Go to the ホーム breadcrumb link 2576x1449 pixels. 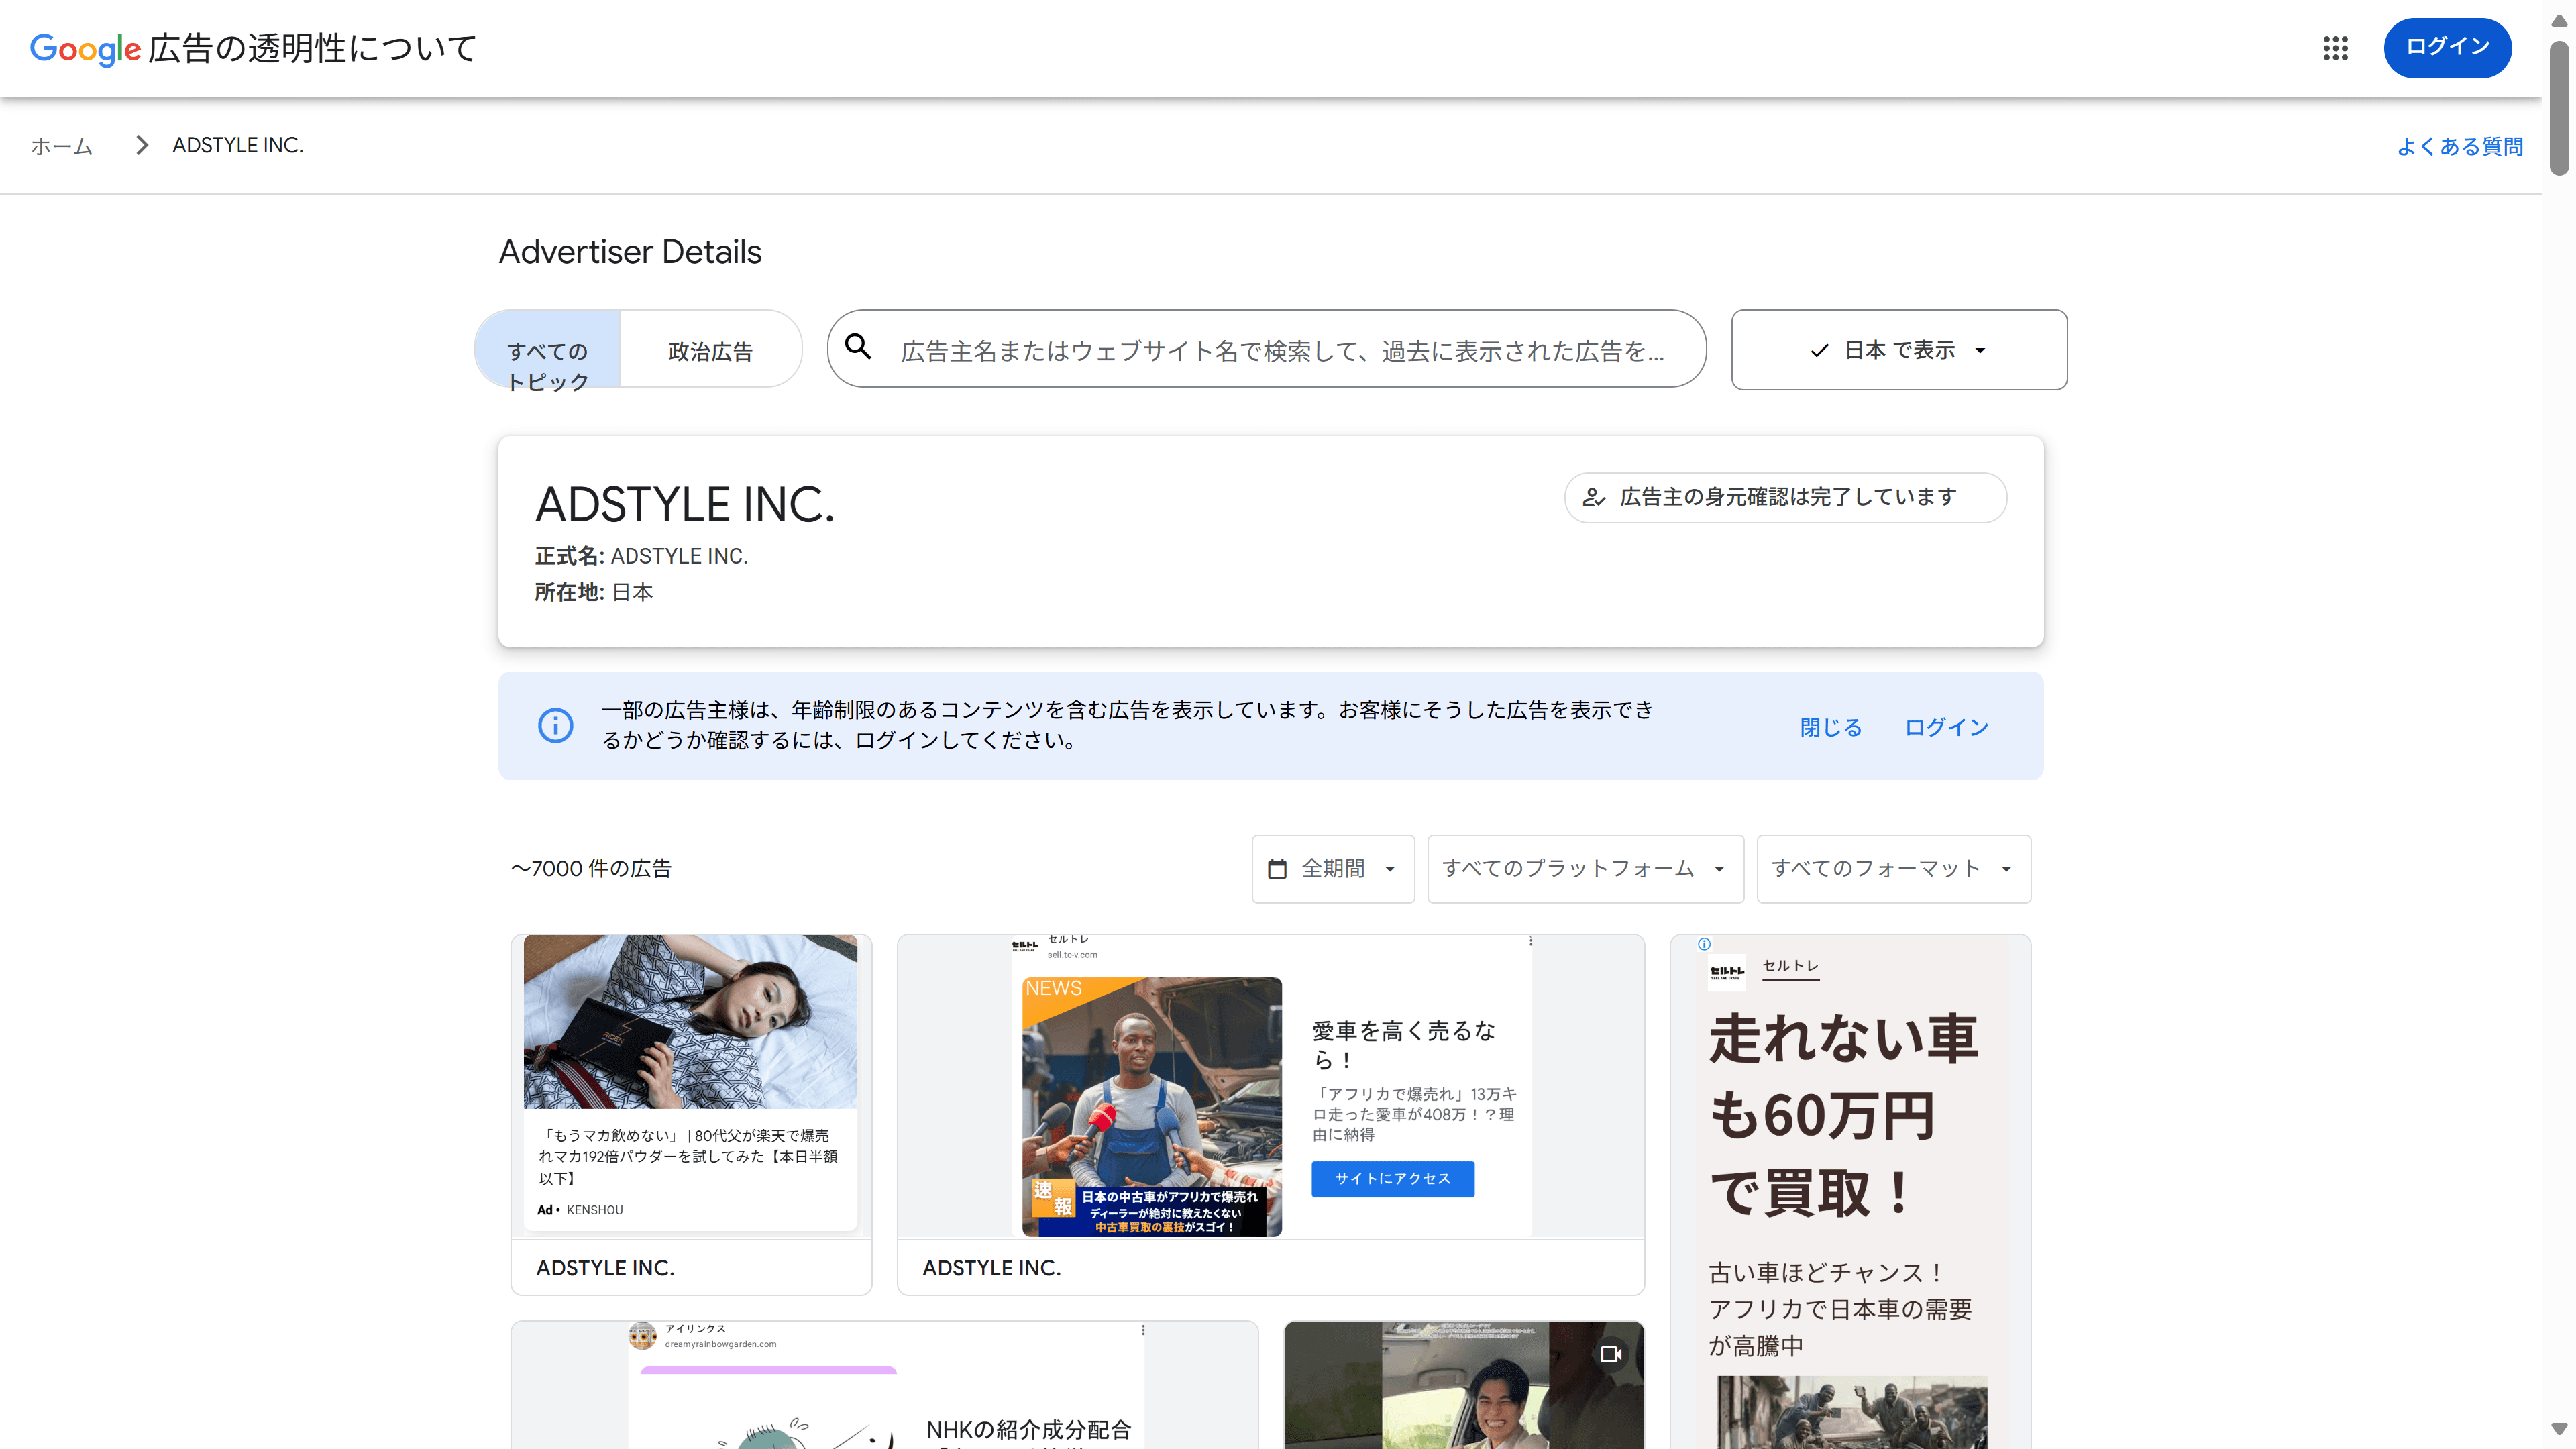click(62, 146)
